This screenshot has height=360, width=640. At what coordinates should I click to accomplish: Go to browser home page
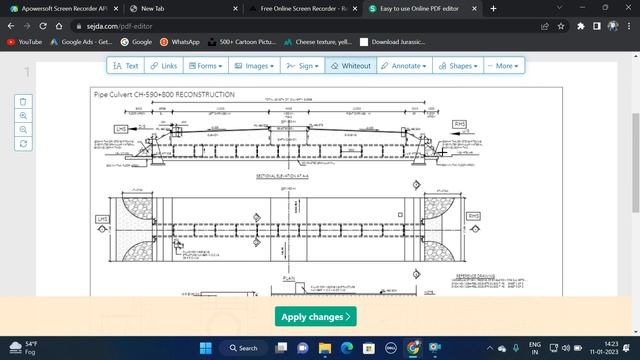(x=59, y=26)
